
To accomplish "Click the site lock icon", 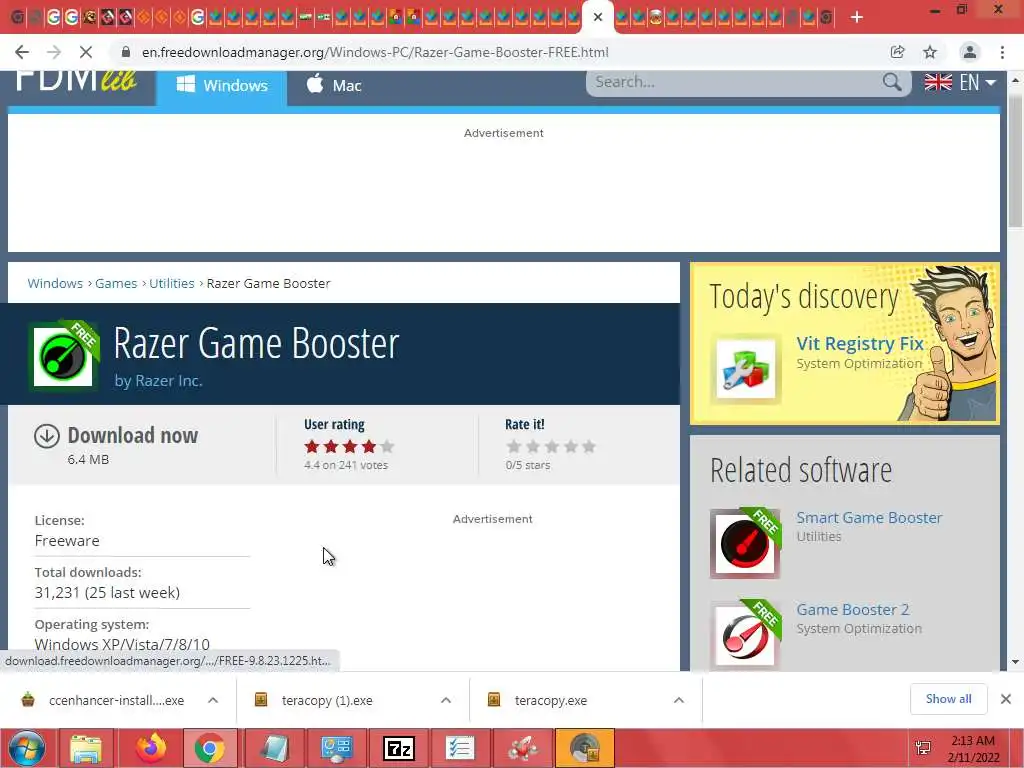I will click(x=126, y=52).
